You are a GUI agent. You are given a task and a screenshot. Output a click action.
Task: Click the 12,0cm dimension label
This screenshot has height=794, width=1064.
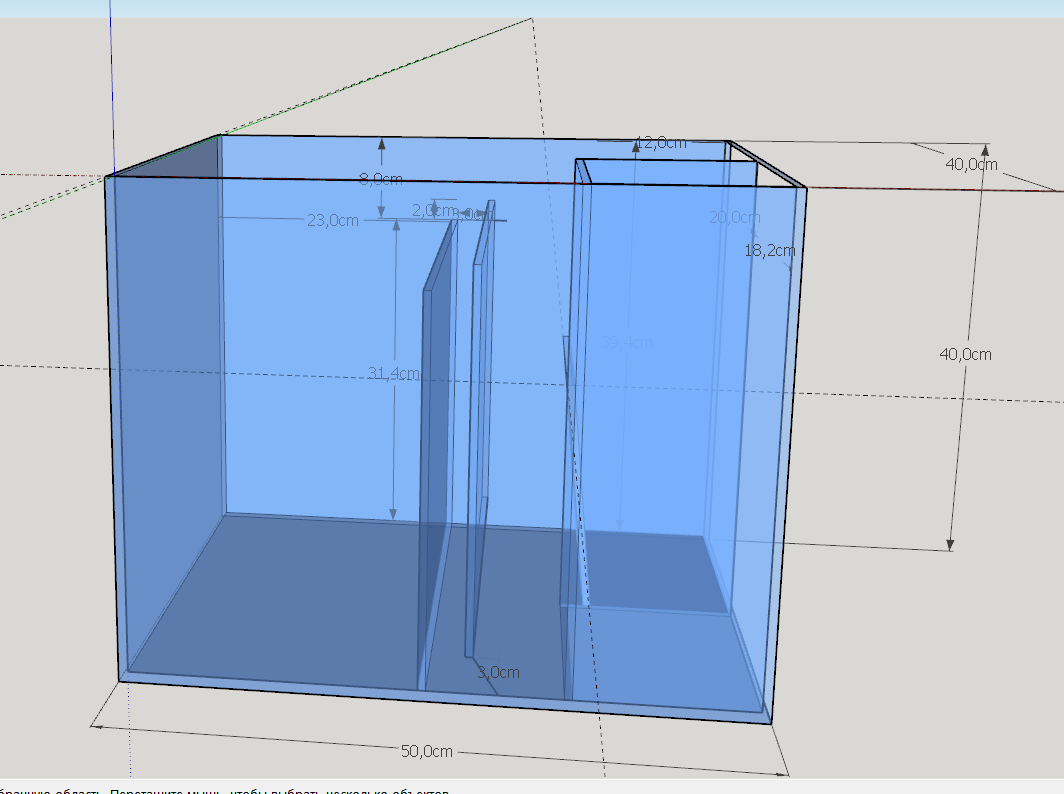[661, 143]
